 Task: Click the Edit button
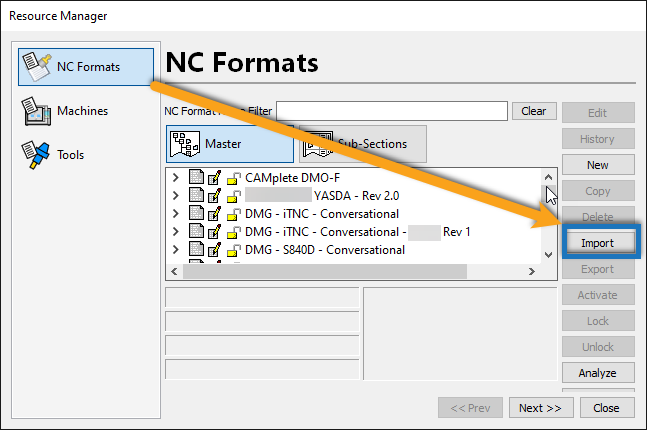click(598, 113)
